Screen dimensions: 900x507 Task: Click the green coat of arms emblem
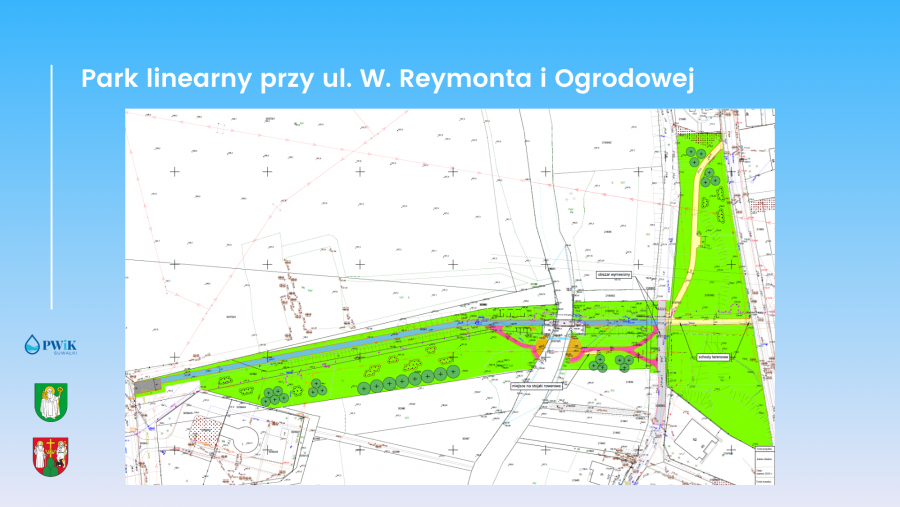(51, 402)
